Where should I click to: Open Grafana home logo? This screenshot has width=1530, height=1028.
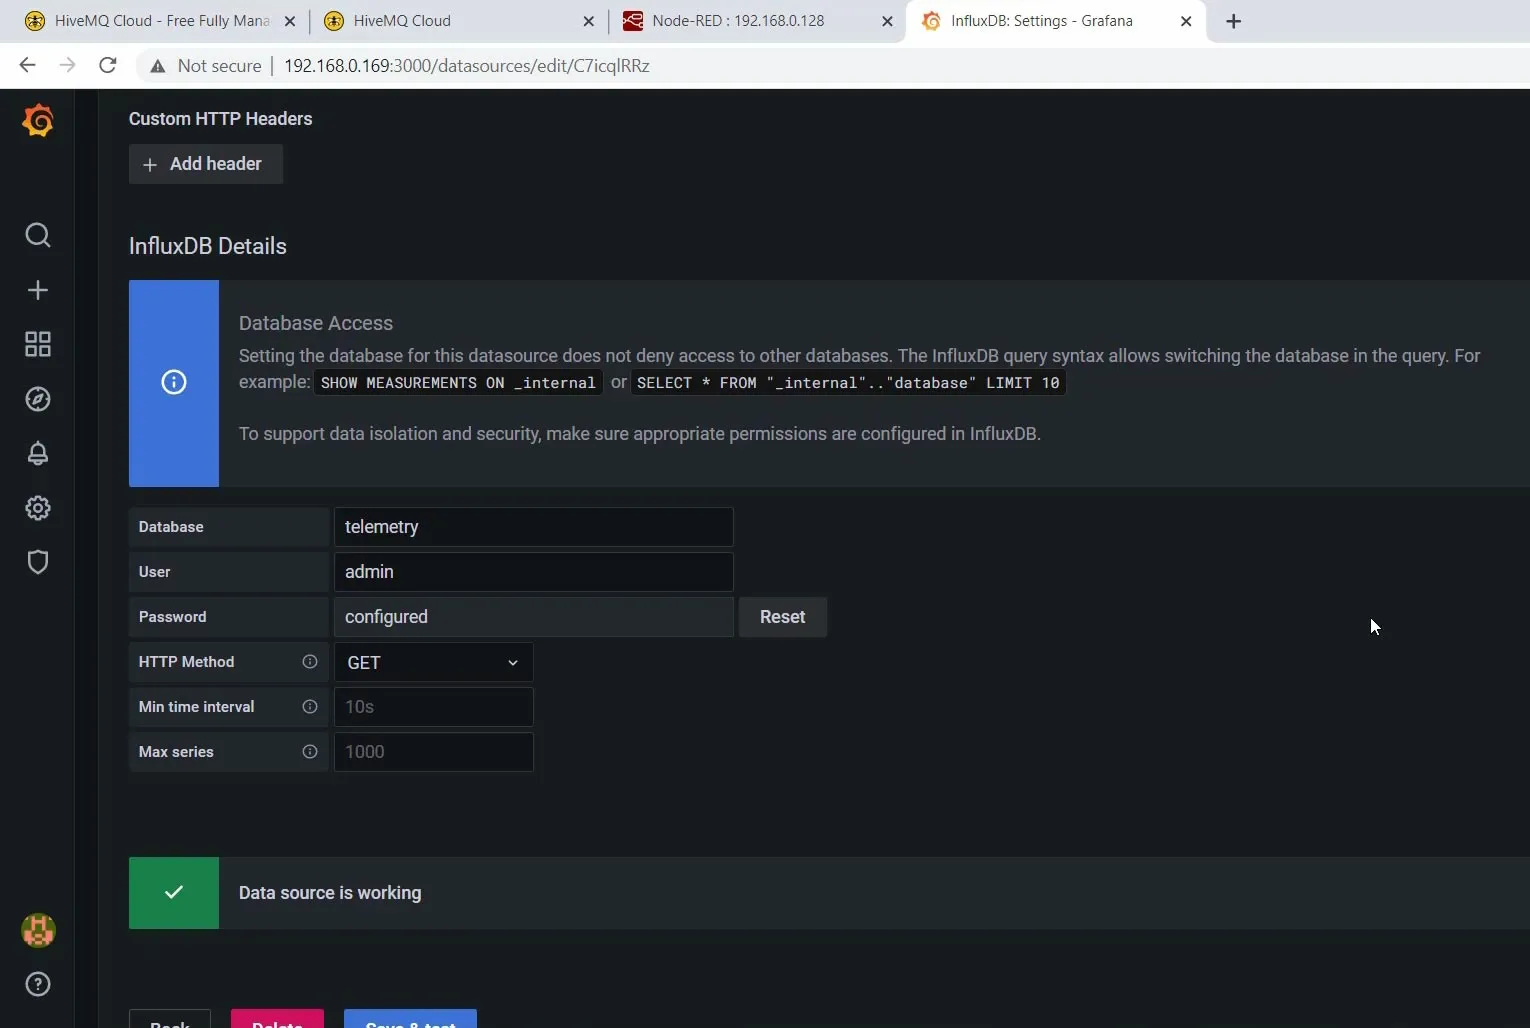pos(38,121)
